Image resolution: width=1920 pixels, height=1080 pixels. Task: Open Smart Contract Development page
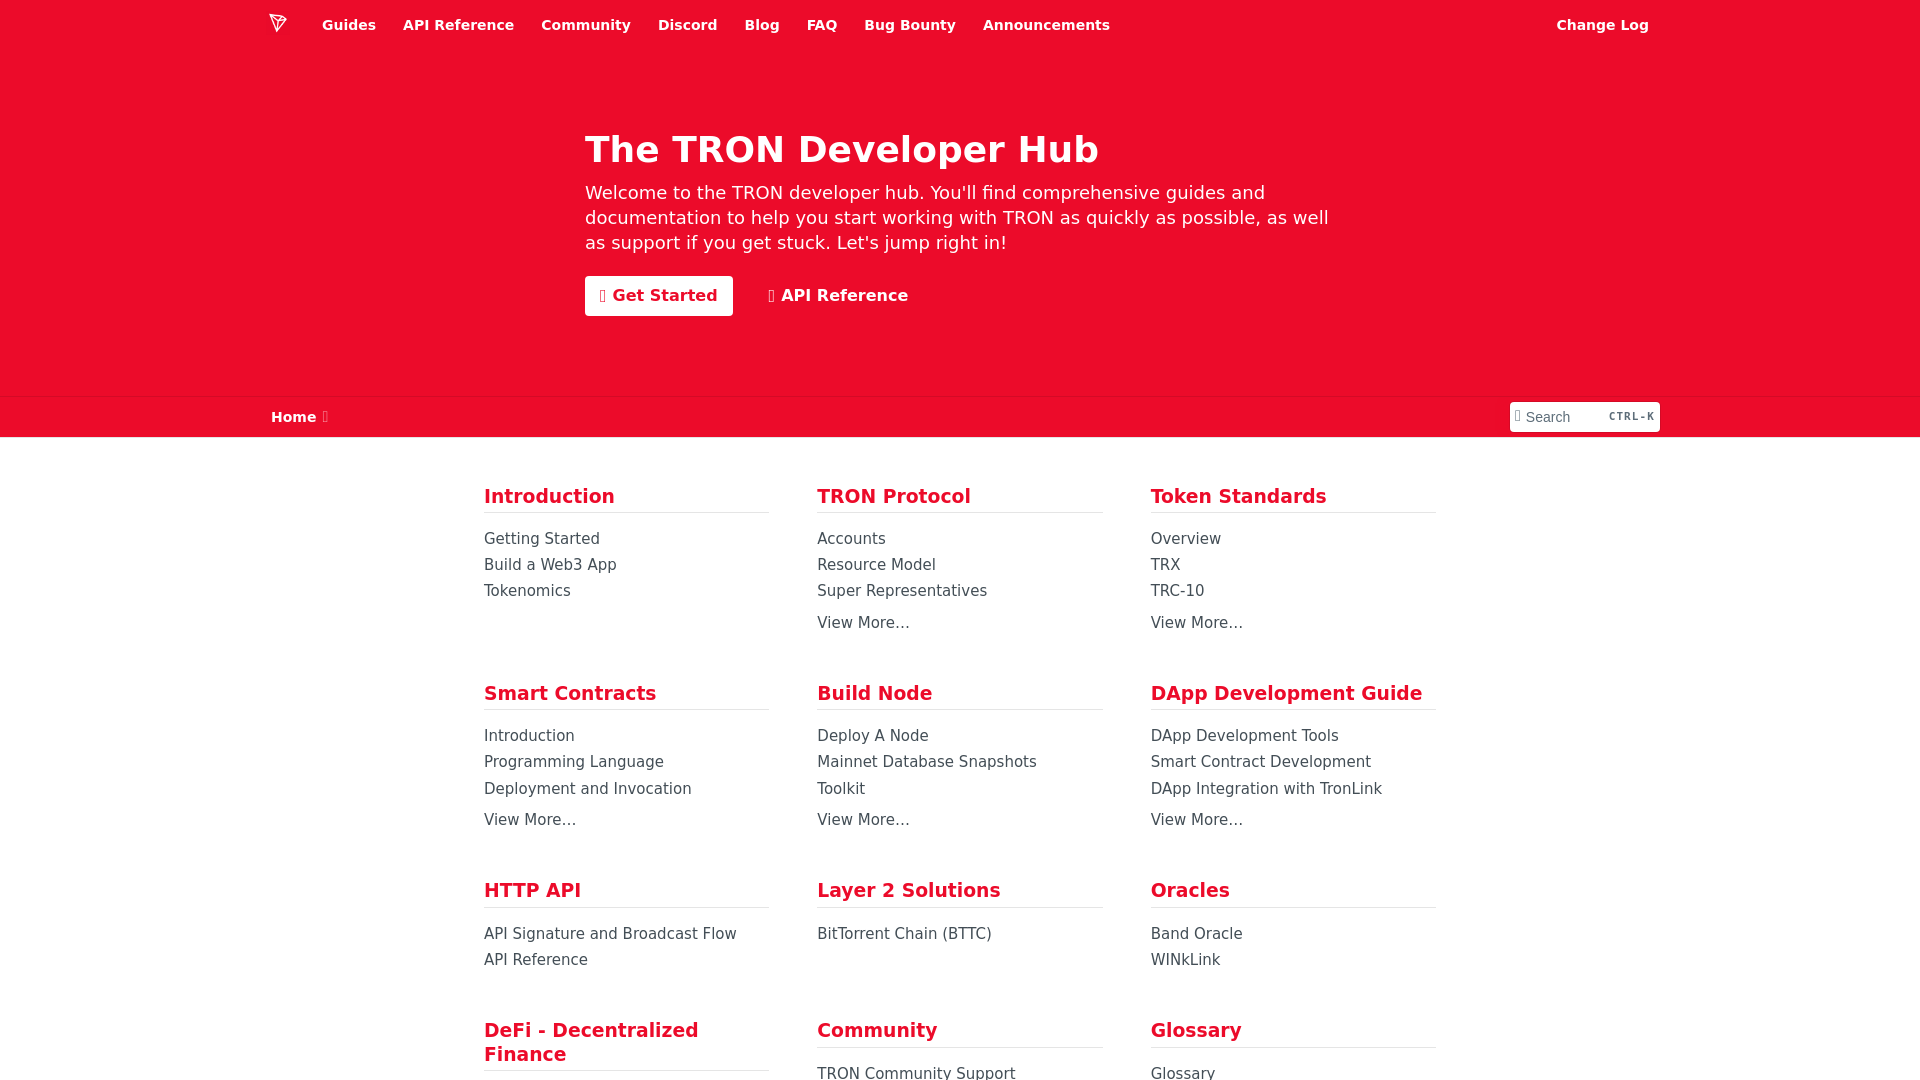[1261, 762]
